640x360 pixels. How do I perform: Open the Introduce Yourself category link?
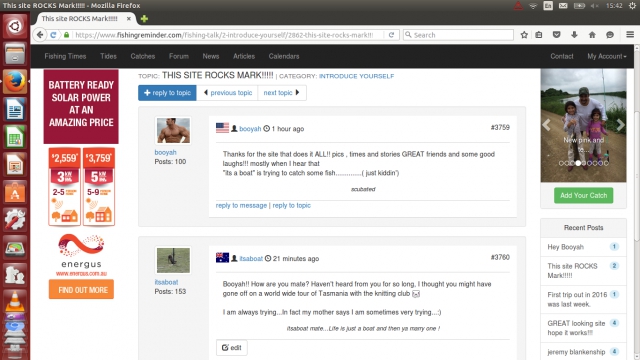pos(356,76)
